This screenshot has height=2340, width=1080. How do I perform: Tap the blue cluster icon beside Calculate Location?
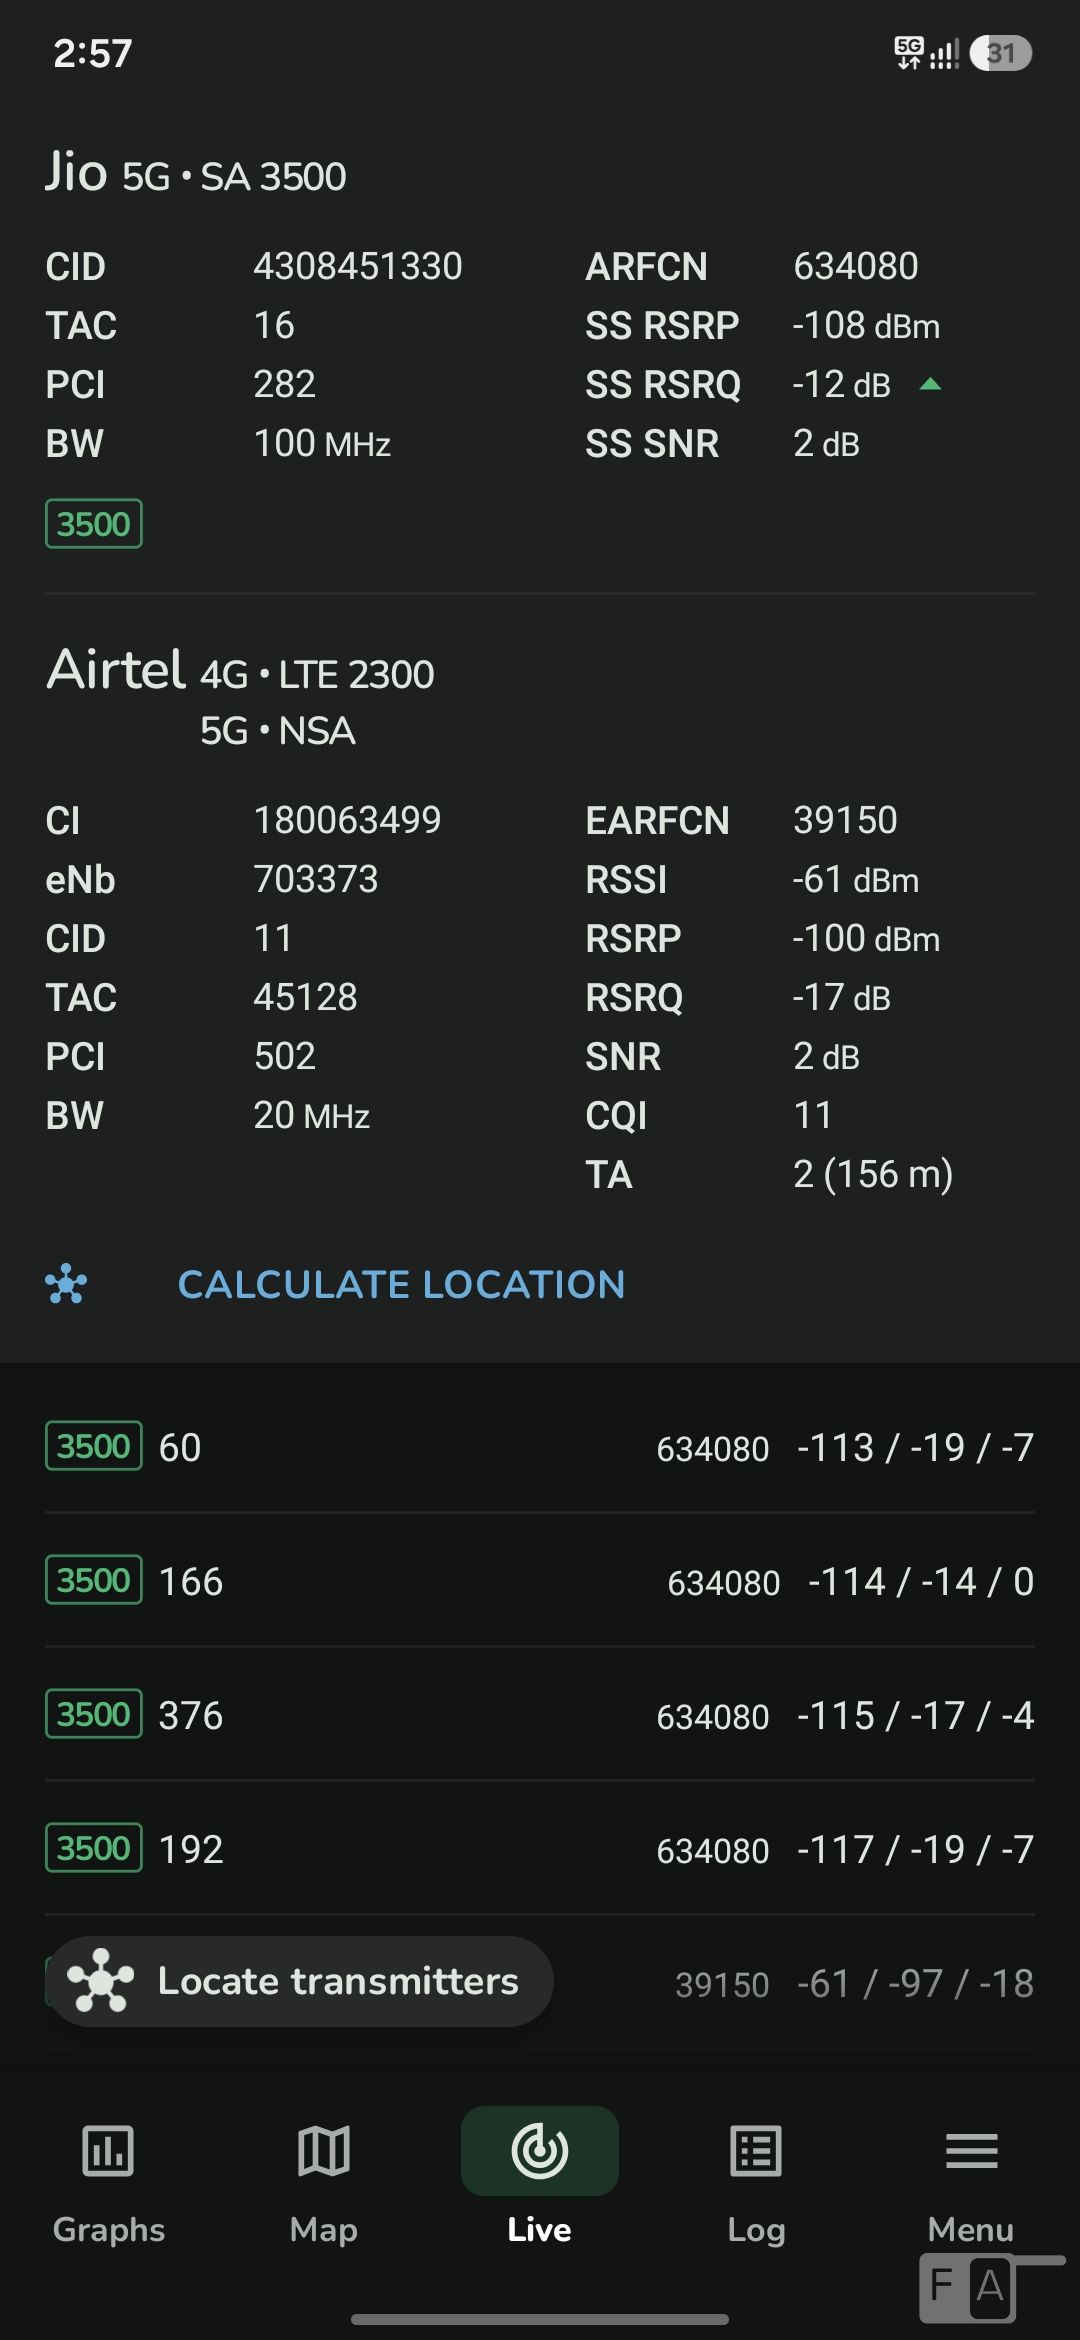(x=66, y=1285)
